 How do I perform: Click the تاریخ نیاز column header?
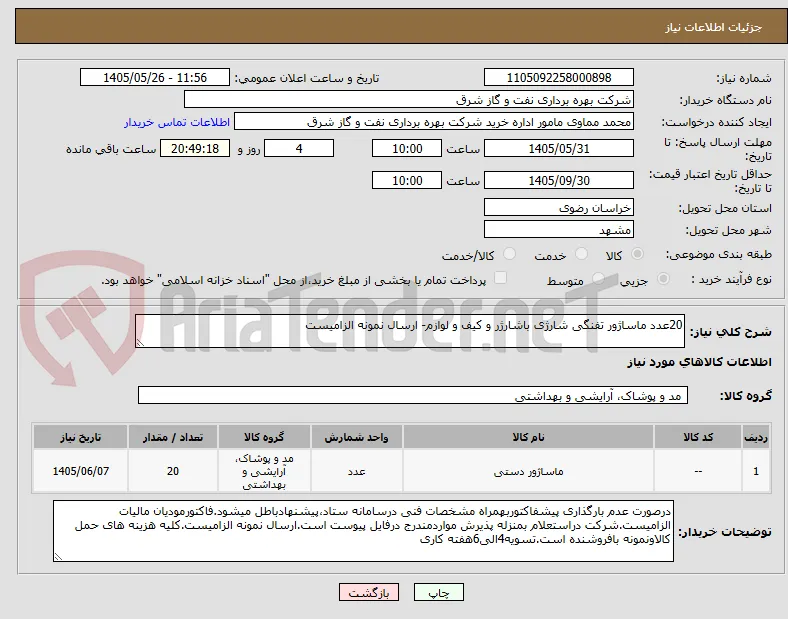[x=80, y=437]
